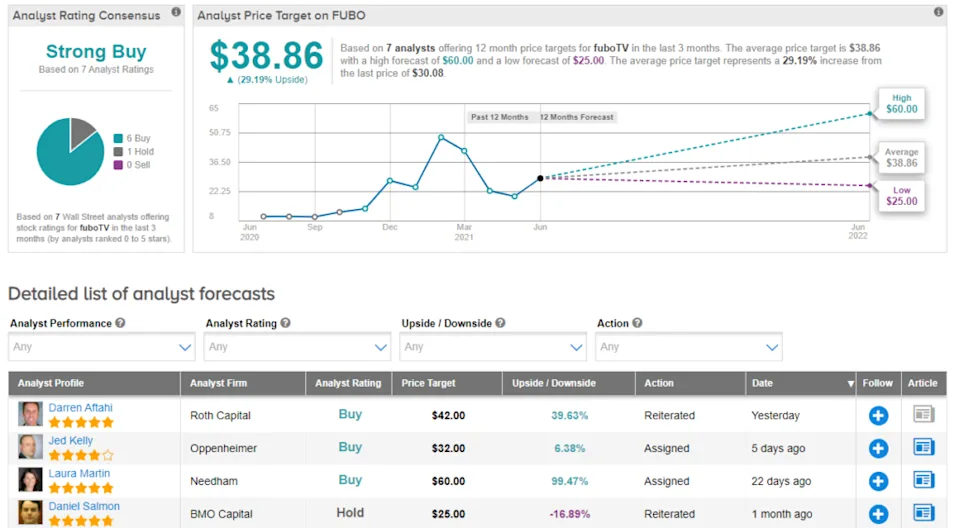Screen dimensions: 959x528
Task: Click Yesterday date cell
Action: (x=776, y=415)
